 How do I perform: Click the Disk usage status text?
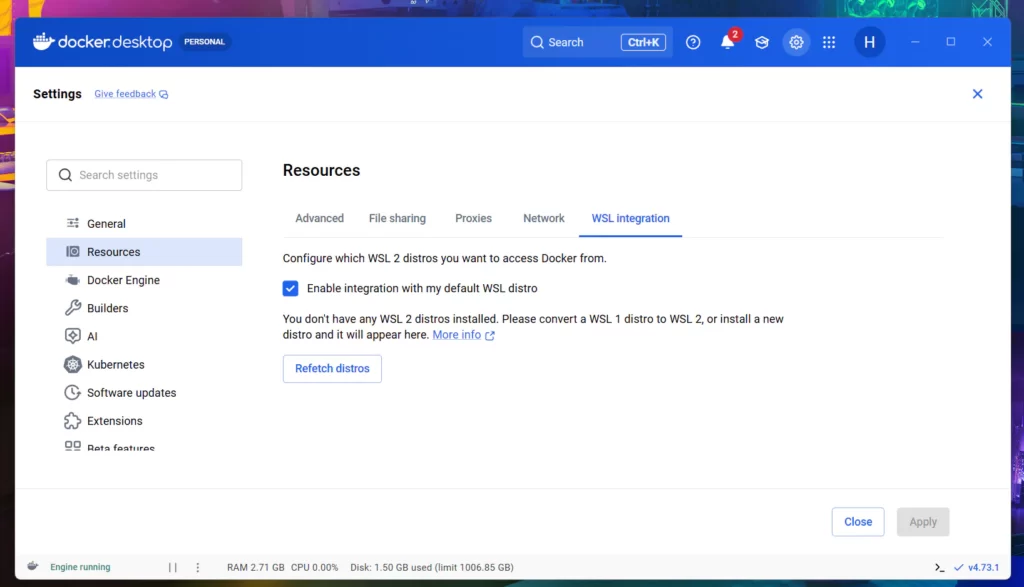pos(432,567)
